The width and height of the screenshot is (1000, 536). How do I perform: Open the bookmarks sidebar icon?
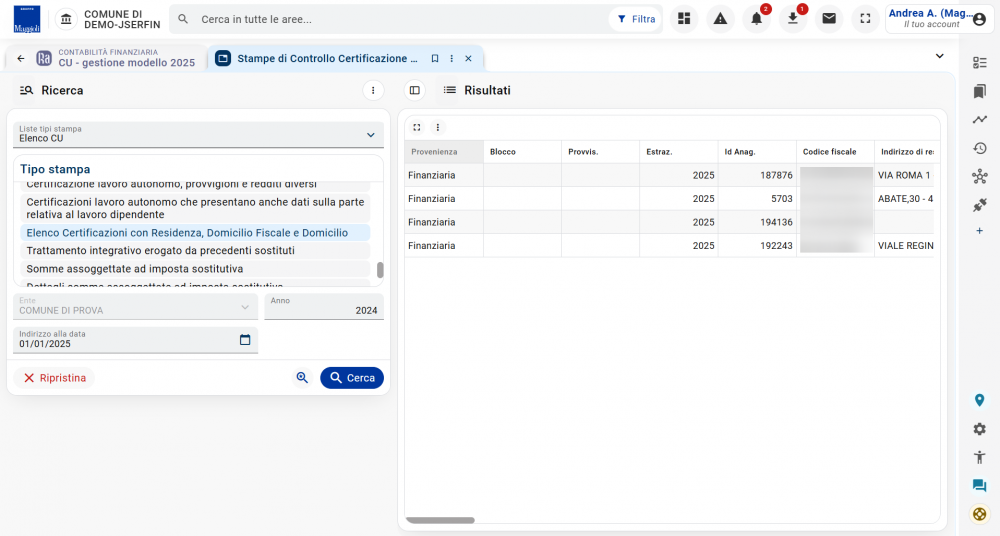coord(980,91)
